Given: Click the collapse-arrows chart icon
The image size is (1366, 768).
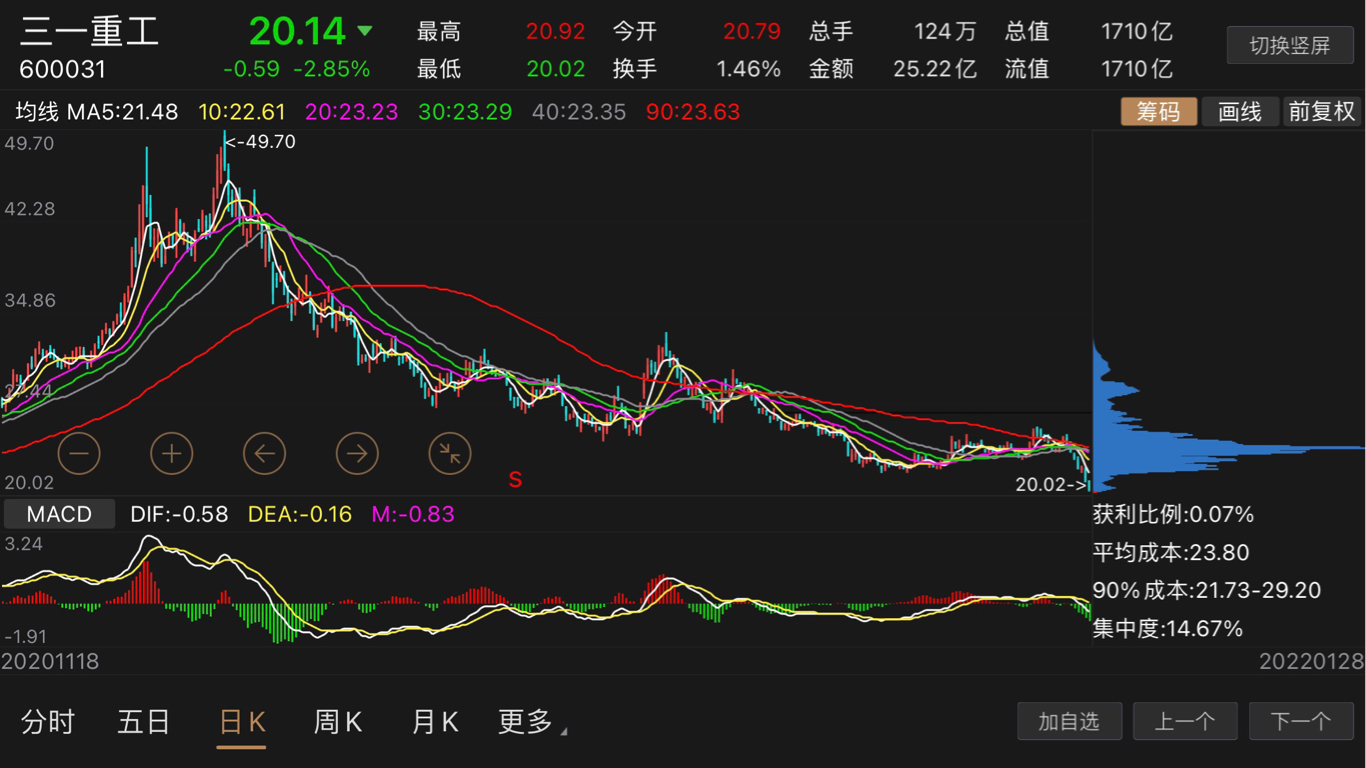Looking at the screenshot, I should coord(450,454).
